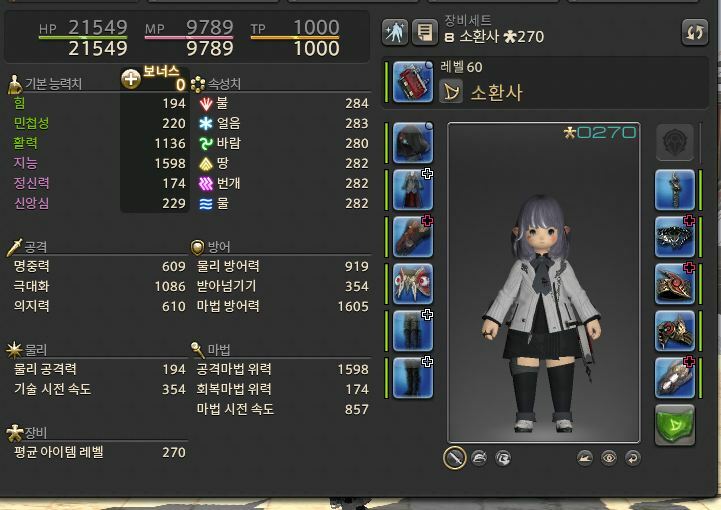This screenshot has height=510, width=721.
Task: Select the dark trousers legs slot
Action: pyautogui.click(x=413, y=331)
